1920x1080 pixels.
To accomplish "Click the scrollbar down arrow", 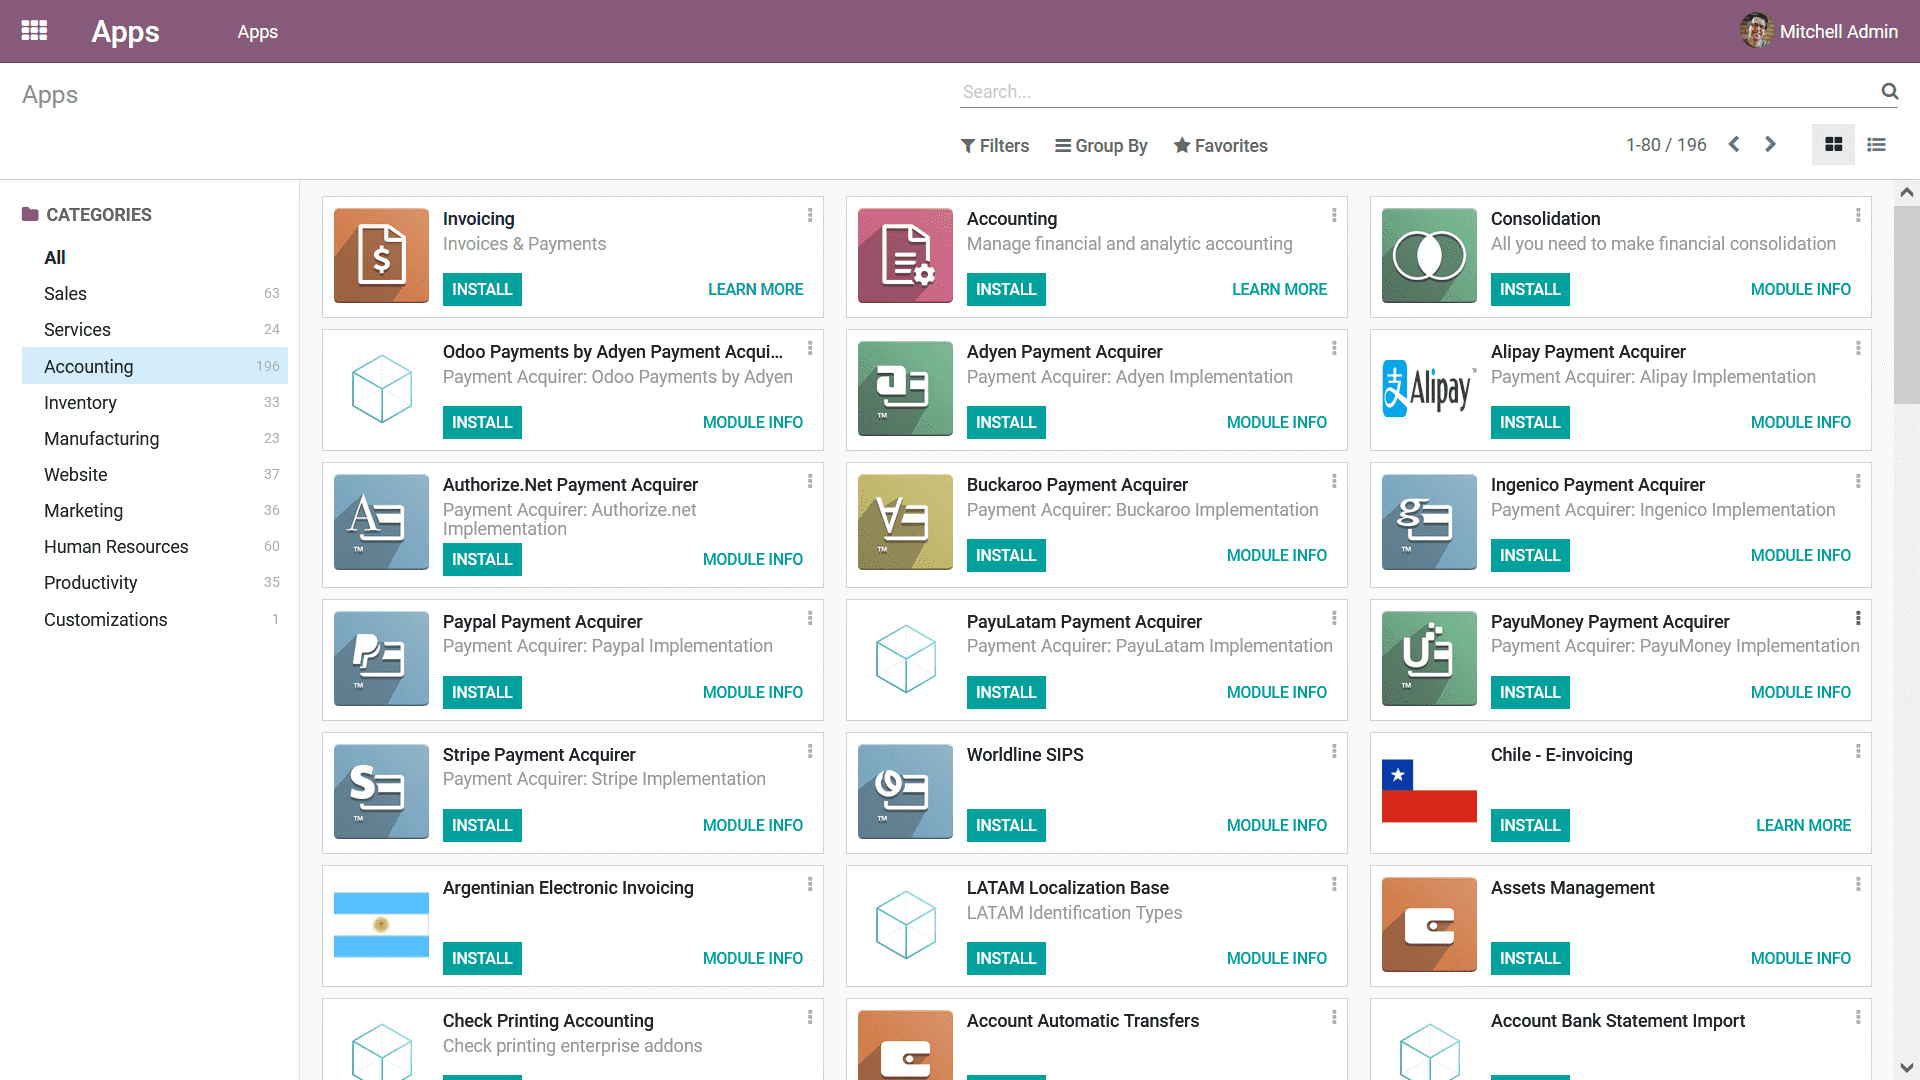I will 1907,1067.
